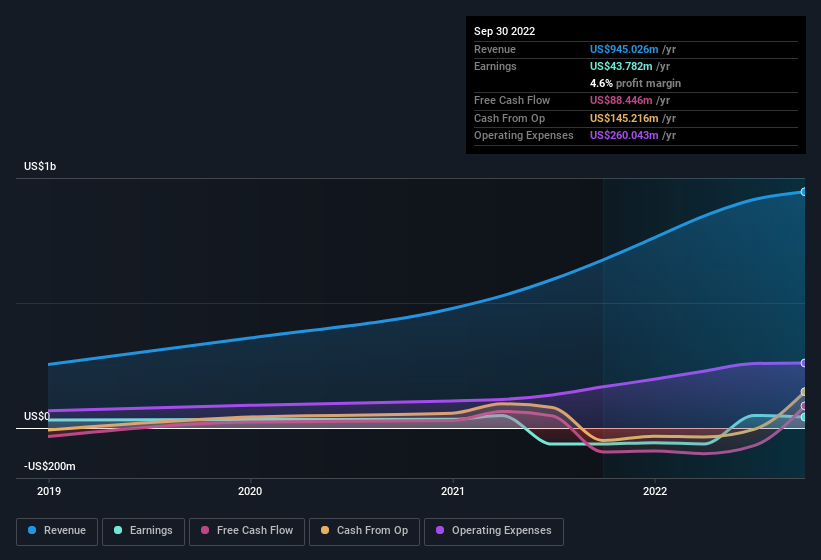Click the Free Cash Flow label in tooltip

512,100
